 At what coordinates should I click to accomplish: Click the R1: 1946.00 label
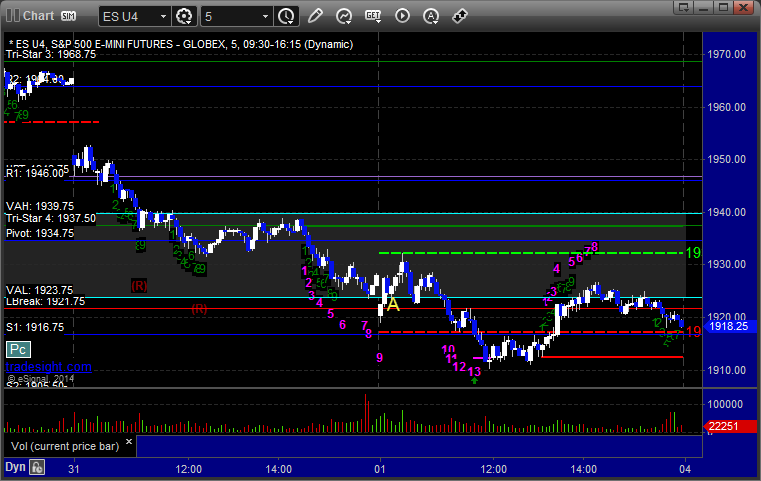(35, 173)
